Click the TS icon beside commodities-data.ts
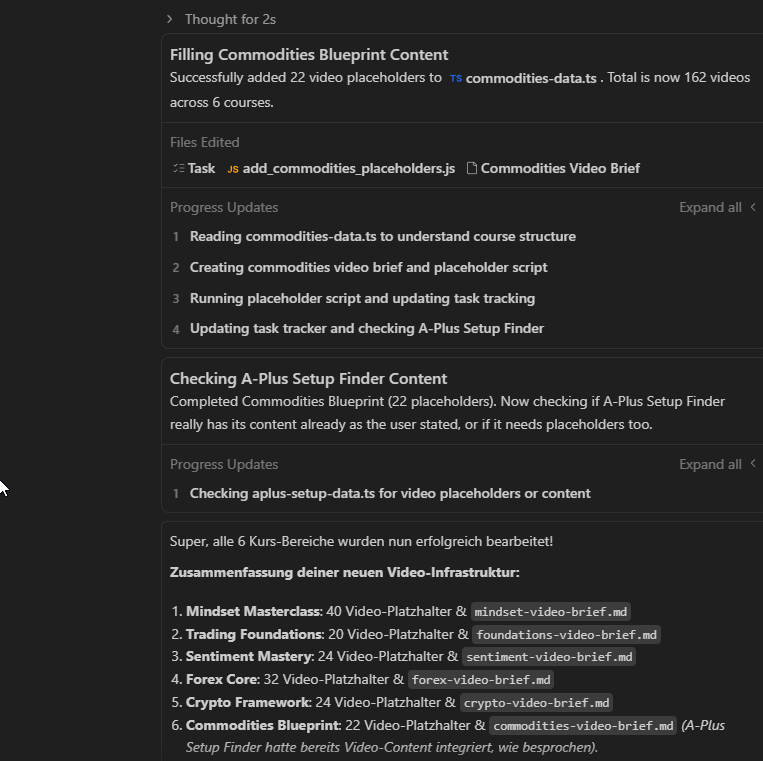This screenshot has height=761, width=763. pos(455,78)
